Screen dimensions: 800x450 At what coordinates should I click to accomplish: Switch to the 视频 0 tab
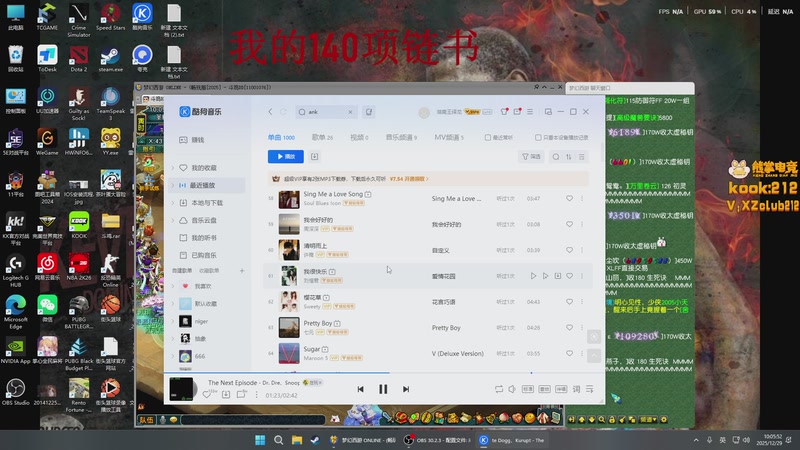coord(359,137)
